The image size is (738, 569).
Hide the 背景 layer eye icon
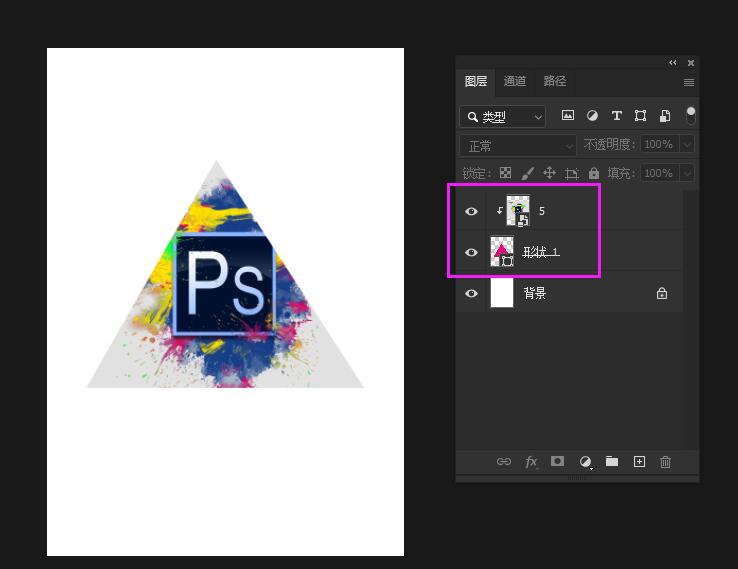(x=472, y=294)
